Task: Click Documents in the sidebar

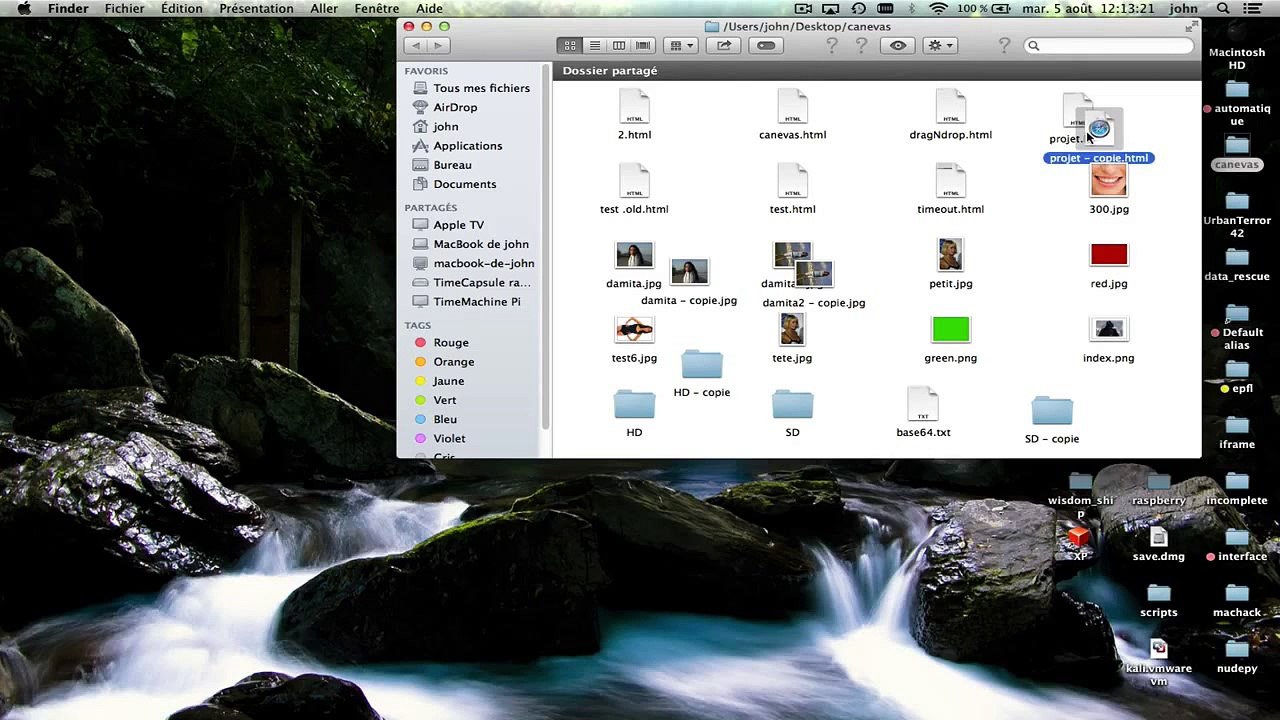Action: click(x=464, y=184)
